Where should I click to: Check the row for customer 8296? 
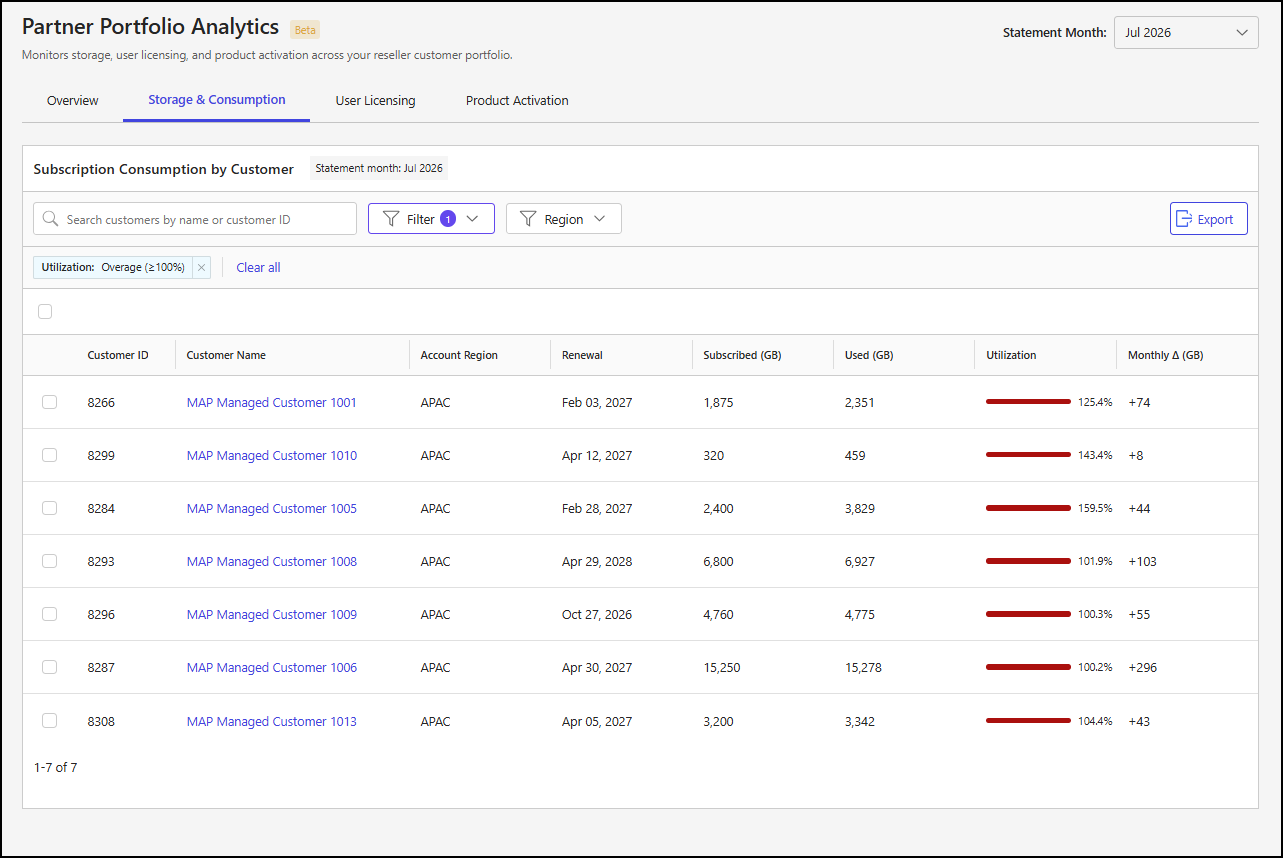click(x=49, y=614)
